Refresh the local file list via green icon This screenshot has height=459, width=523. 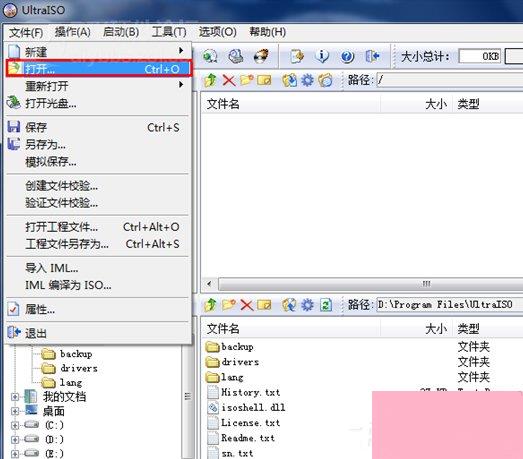click(x=326, y=305)
